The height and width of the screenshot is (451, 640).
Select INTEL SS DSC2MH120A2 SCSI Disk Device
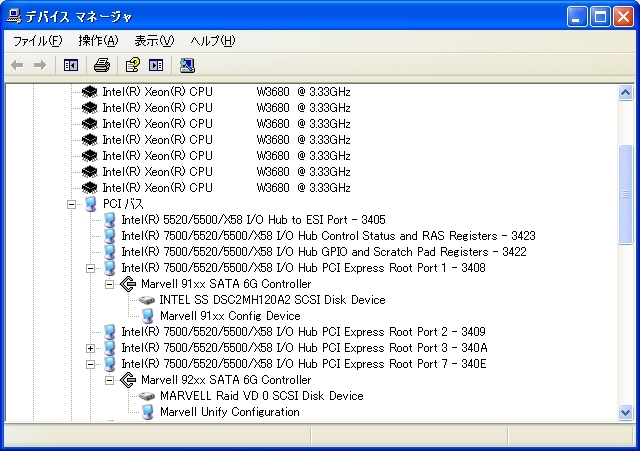272,300
